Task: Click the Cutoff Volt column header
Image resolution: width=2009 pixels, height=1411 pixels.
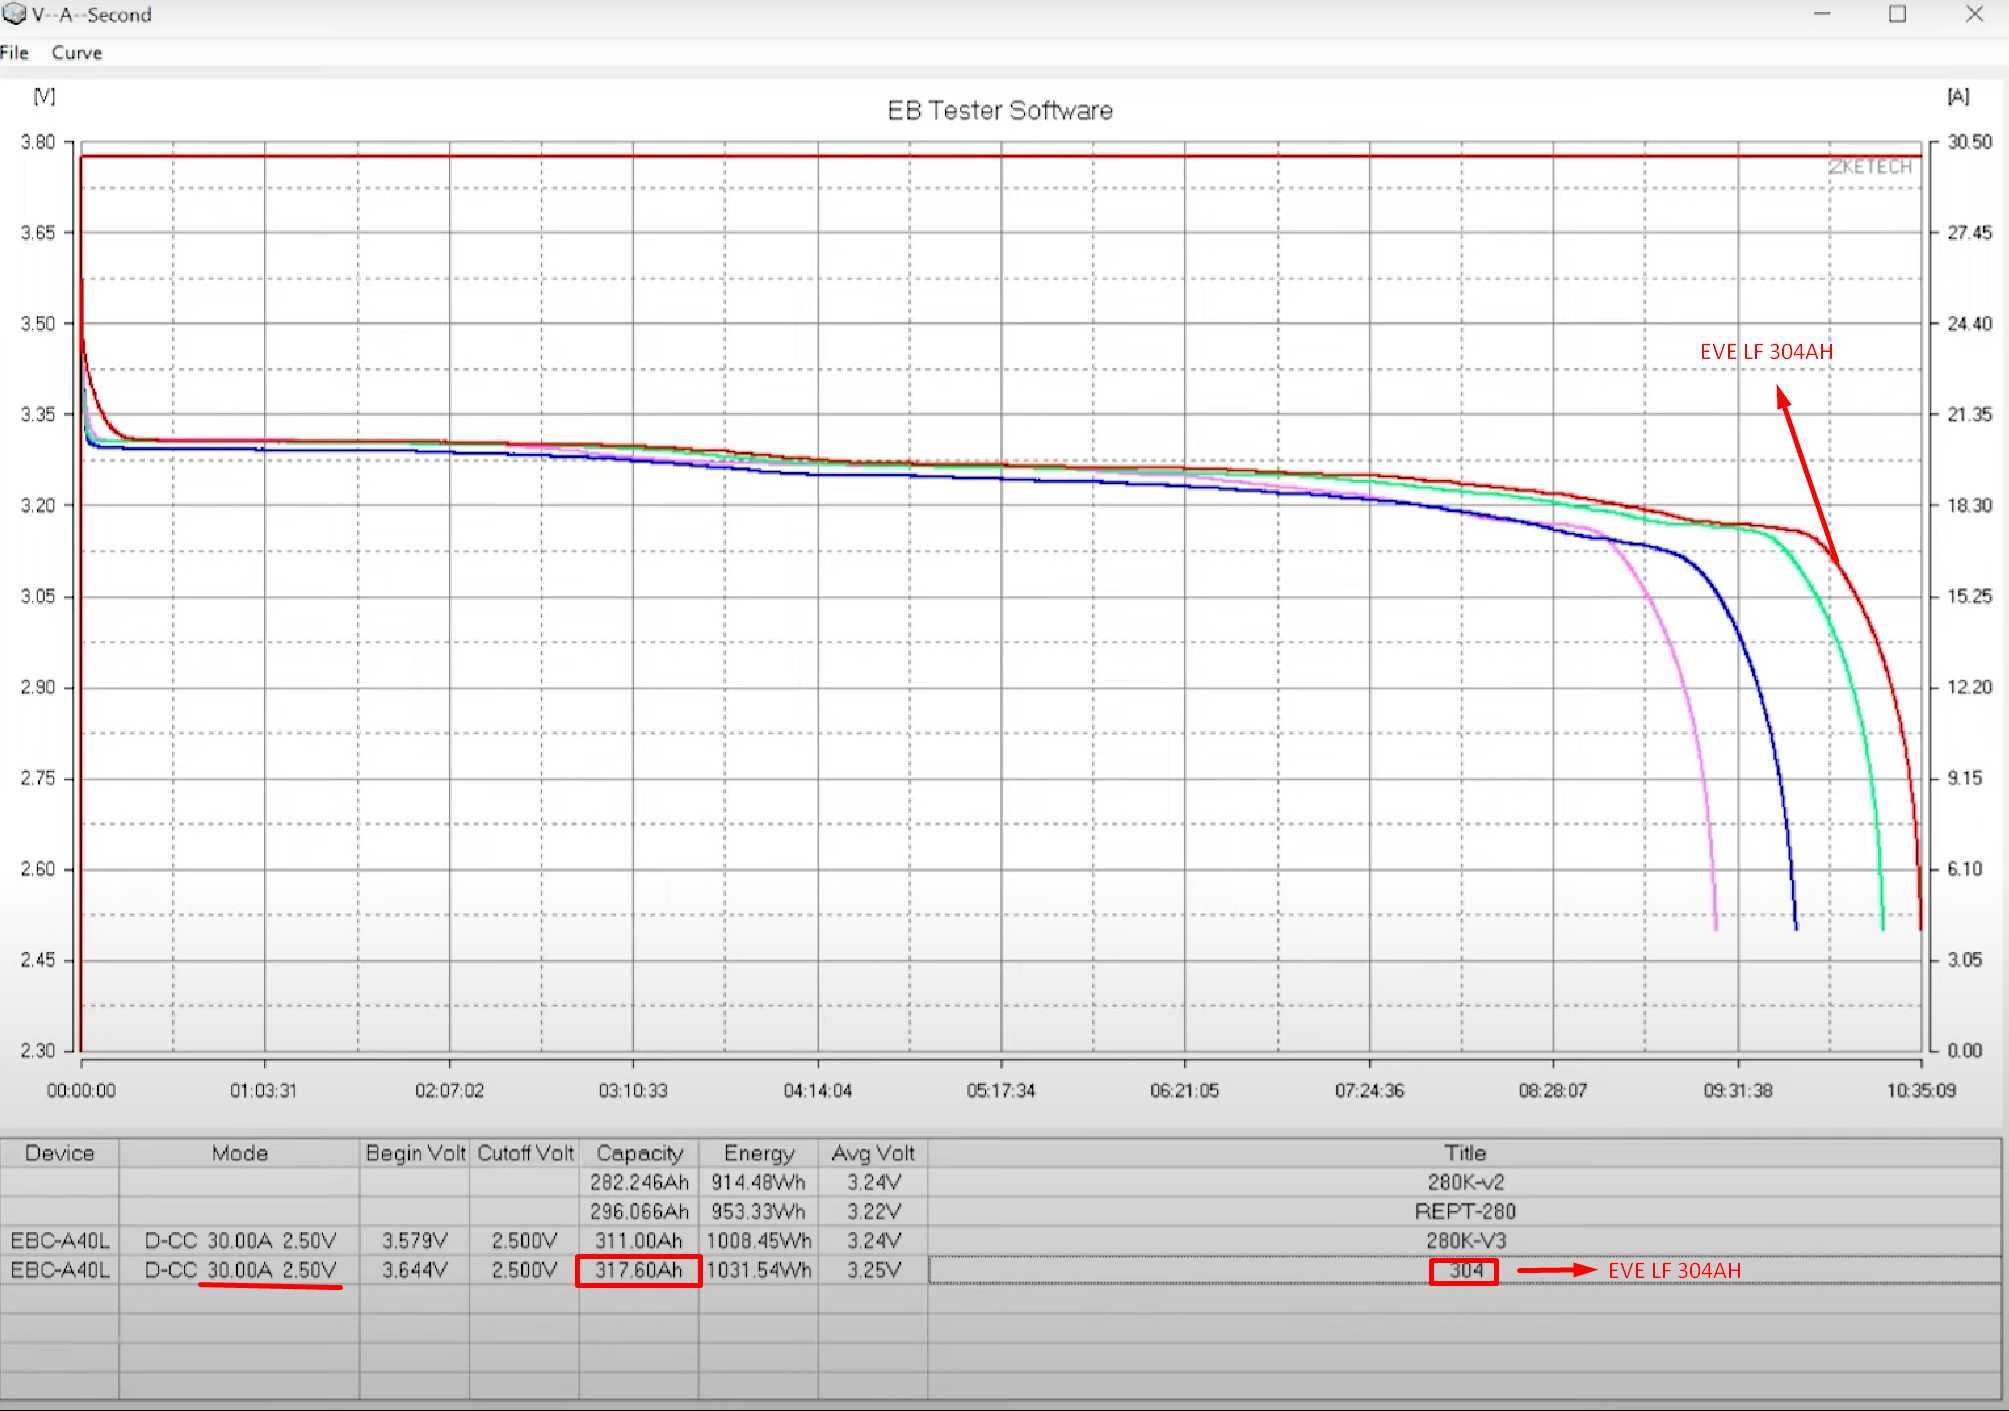Action: 525,1153
